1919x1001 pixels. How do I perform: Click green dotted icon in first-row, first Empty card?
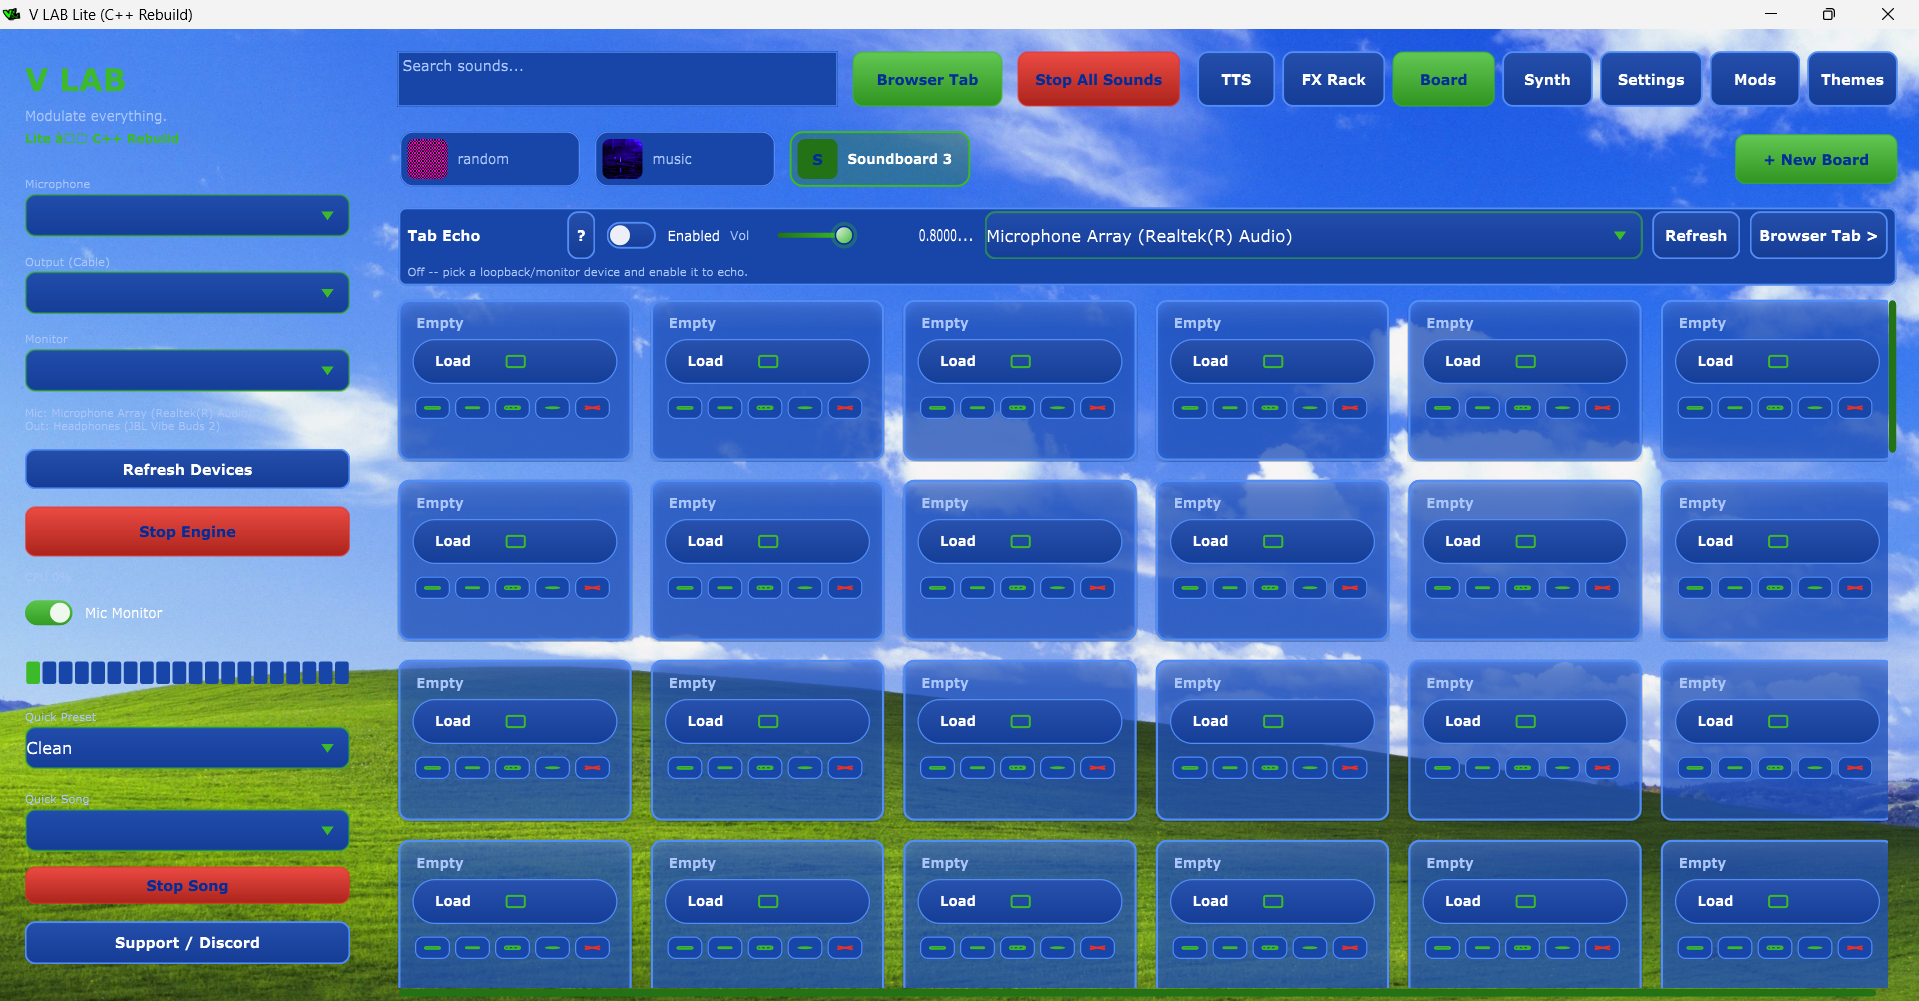(x=512, y=408)
